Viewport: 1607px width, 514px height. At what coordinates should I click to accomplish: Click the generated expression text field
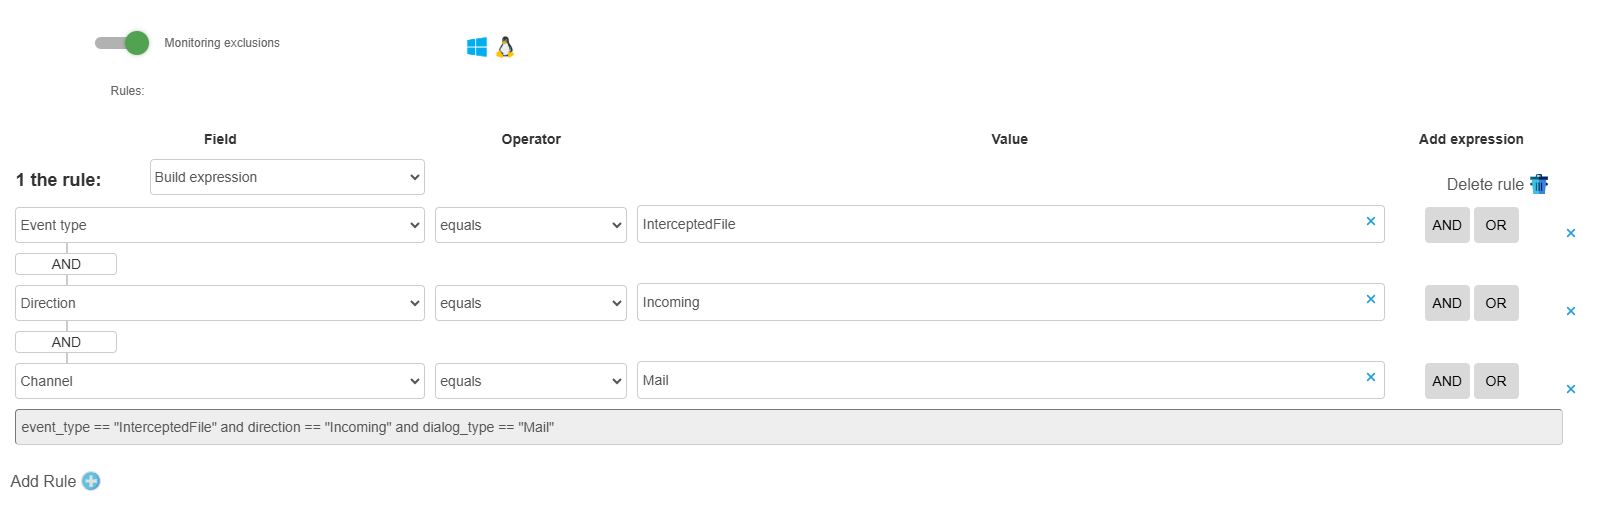tap(788, 427)
